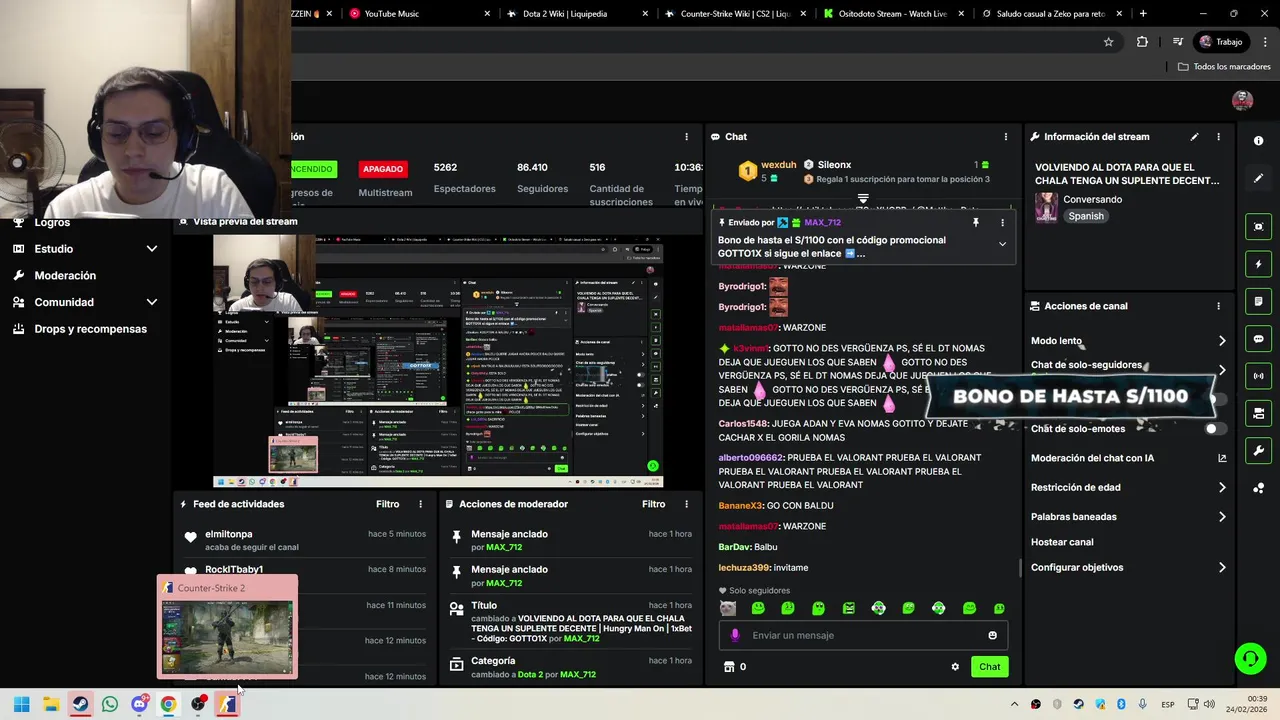Send message with the green Chat button

tap(989, 667)
